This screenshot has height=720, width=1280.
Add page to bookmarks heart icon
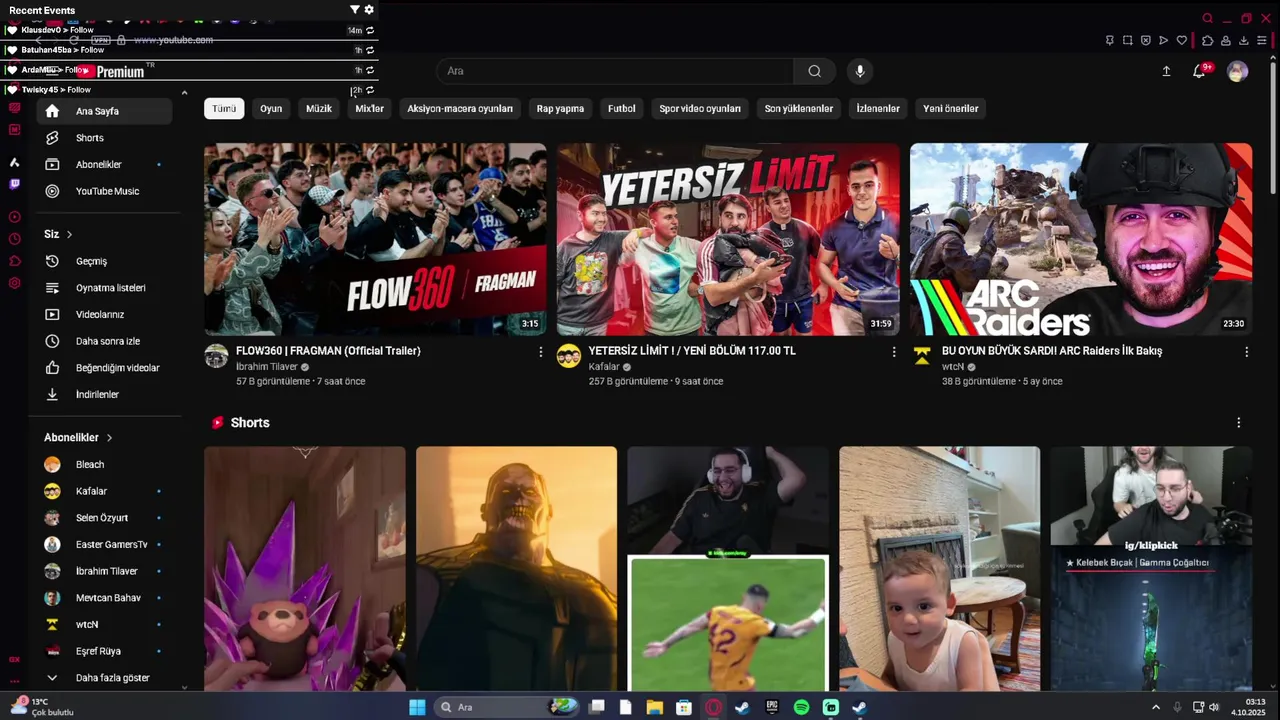point(1182,41)
